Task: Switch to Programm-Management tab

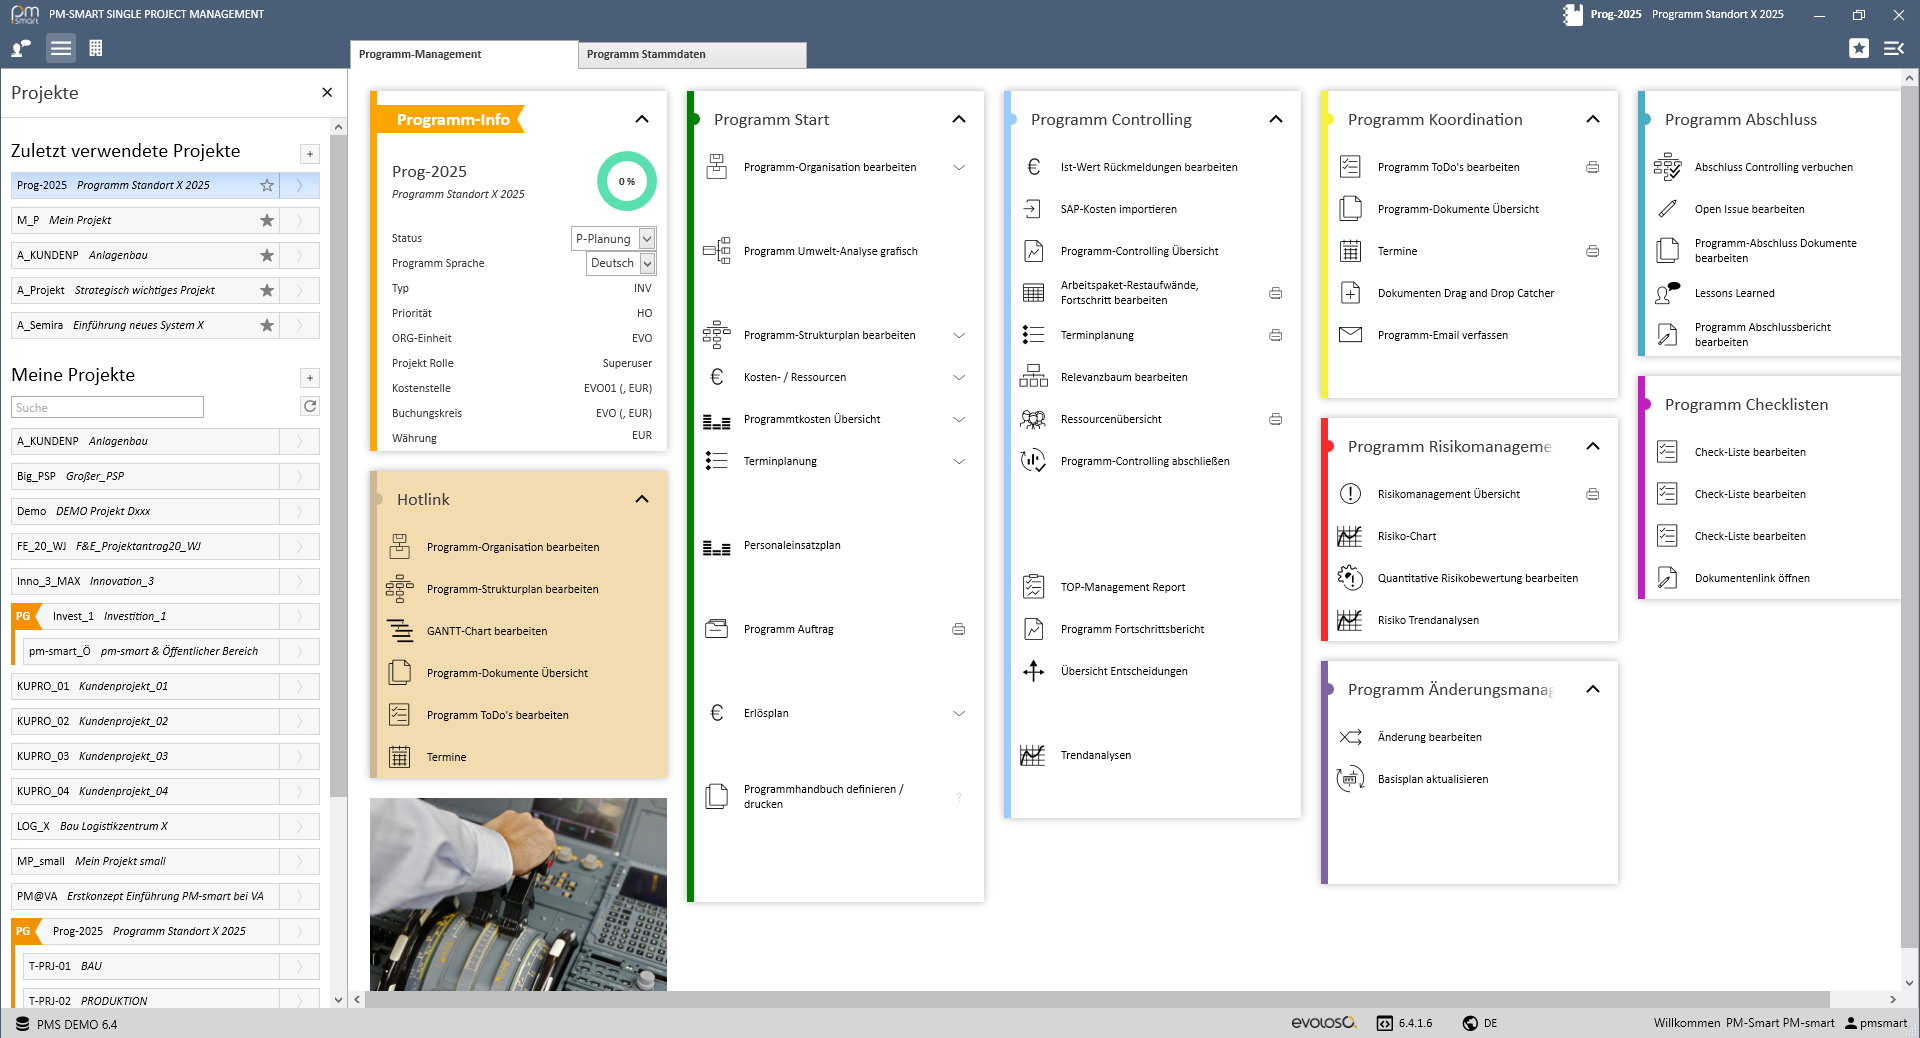Action: tap(464, 54)
